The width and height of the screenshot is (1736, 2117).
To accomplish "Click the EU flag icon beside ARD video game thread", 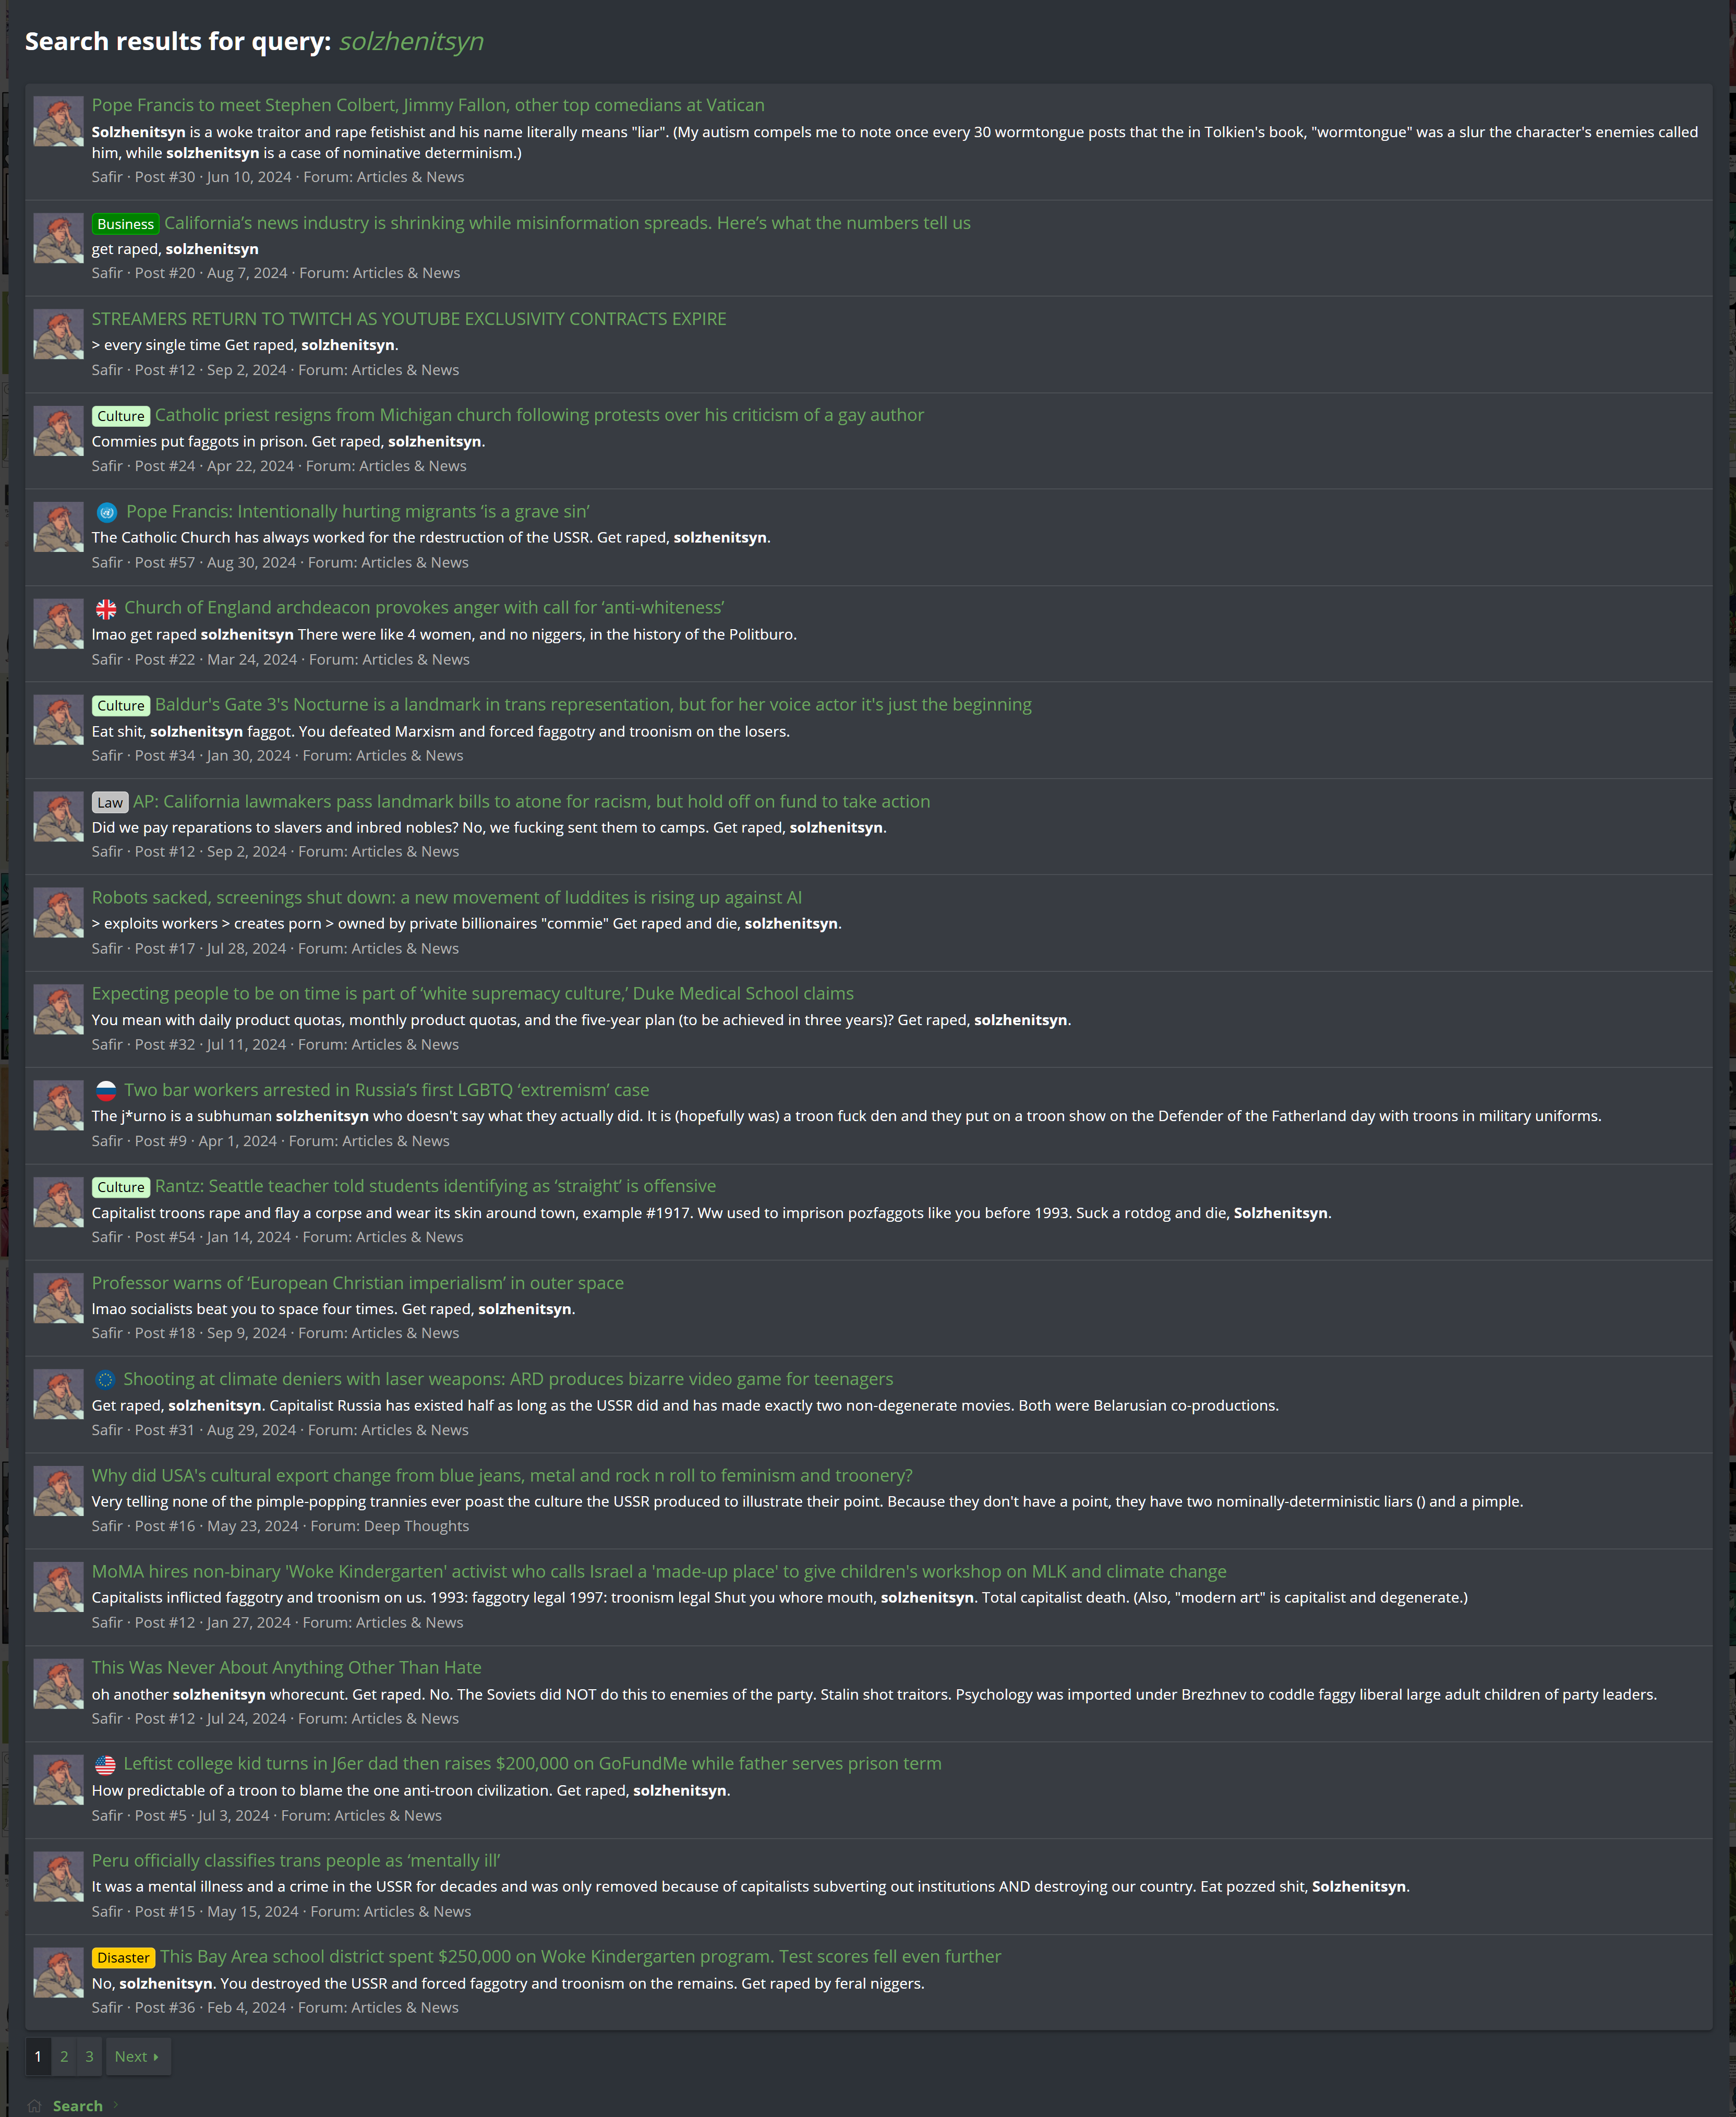I will [x=106, y=1379].
